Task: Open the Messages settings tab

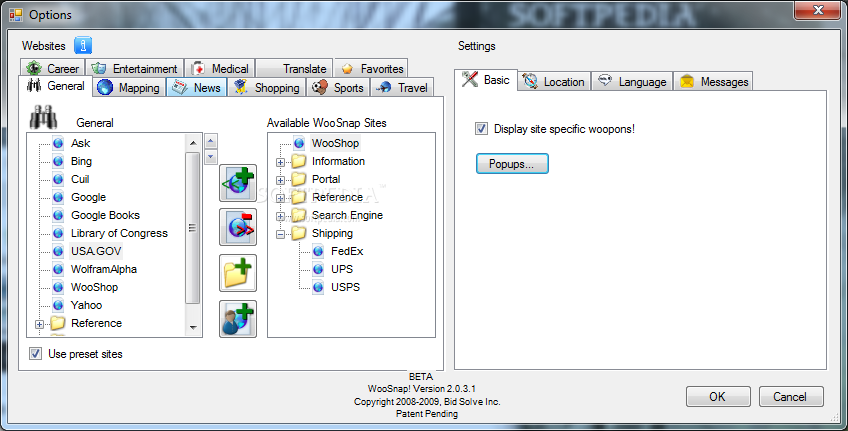Action: pos(713,82)
